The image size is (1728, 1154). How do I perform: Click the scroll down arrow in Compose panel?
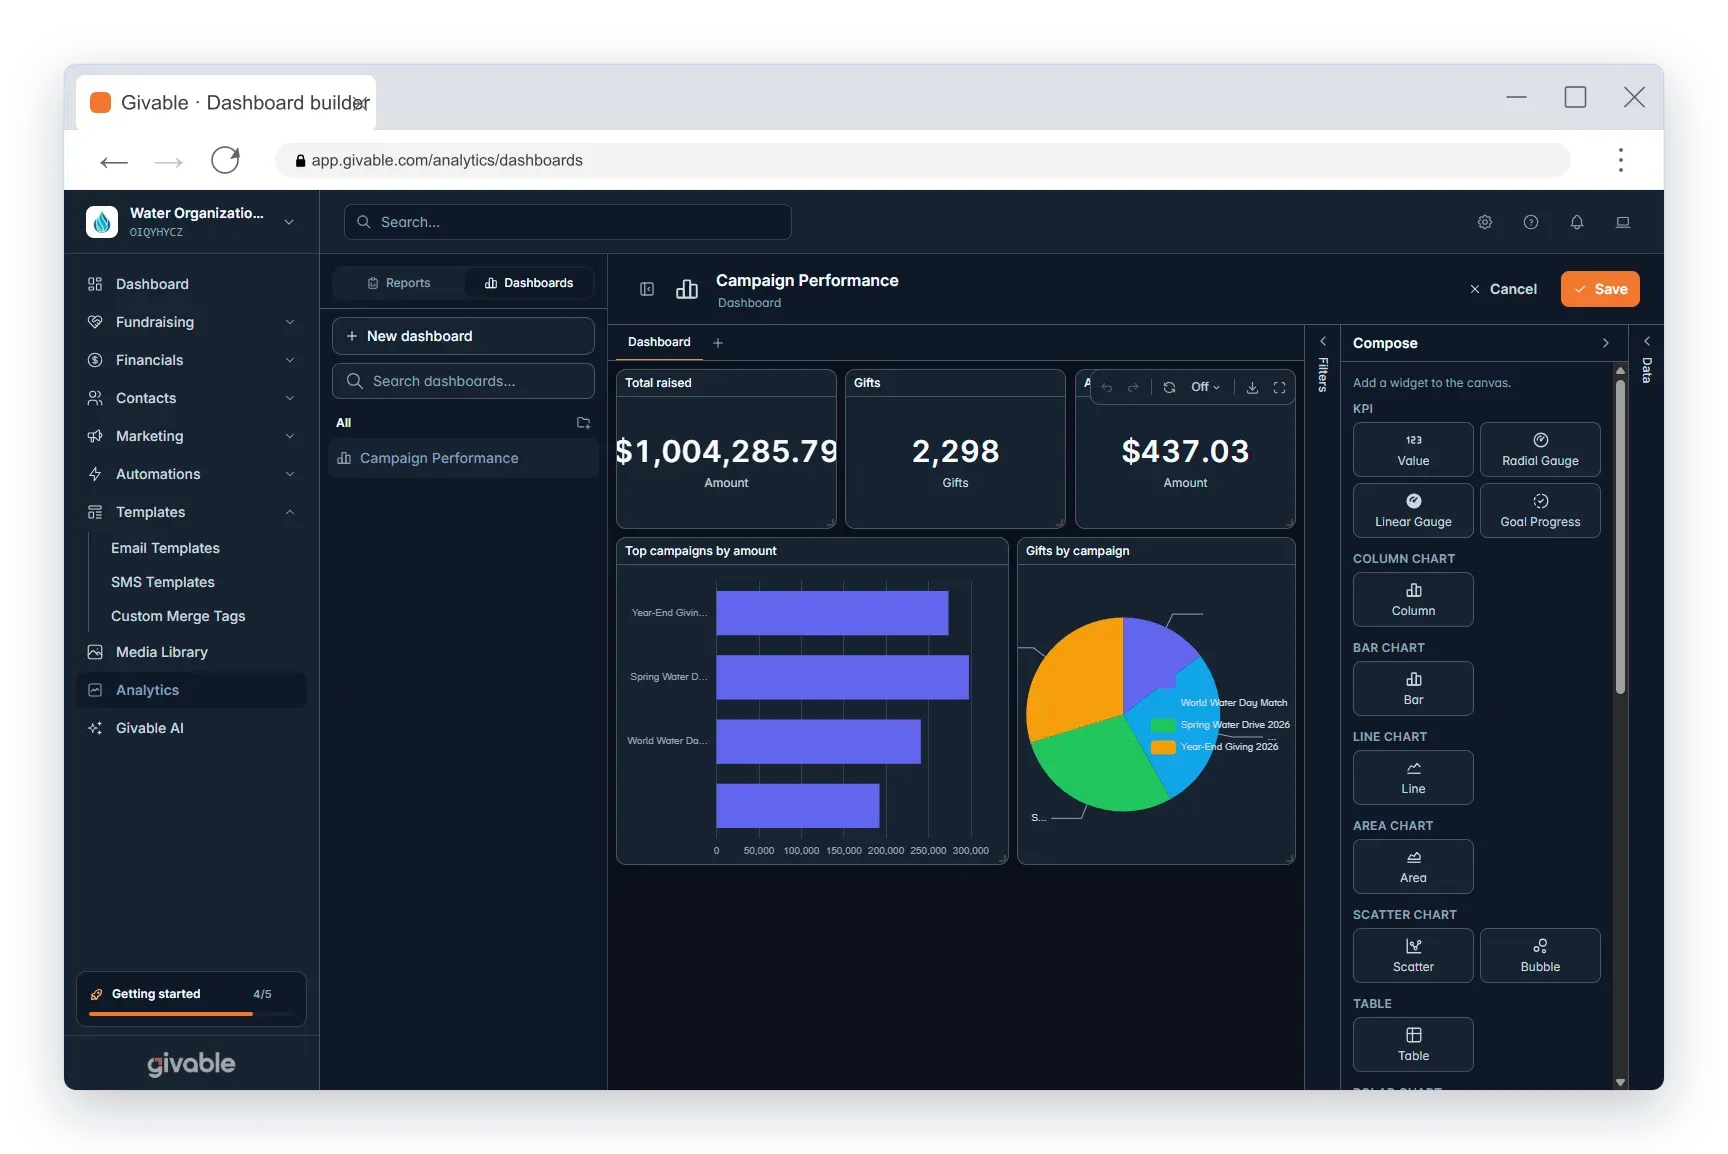[x=1620, y=1083]
